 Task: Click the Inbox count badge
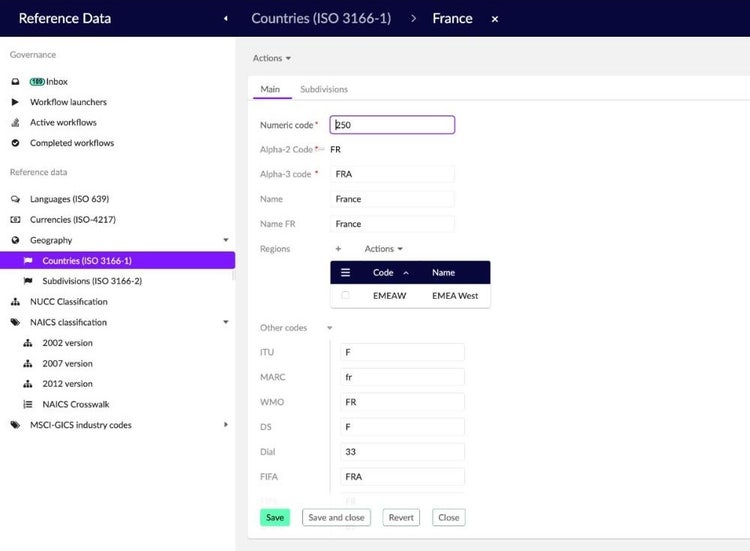pos(37,82)
